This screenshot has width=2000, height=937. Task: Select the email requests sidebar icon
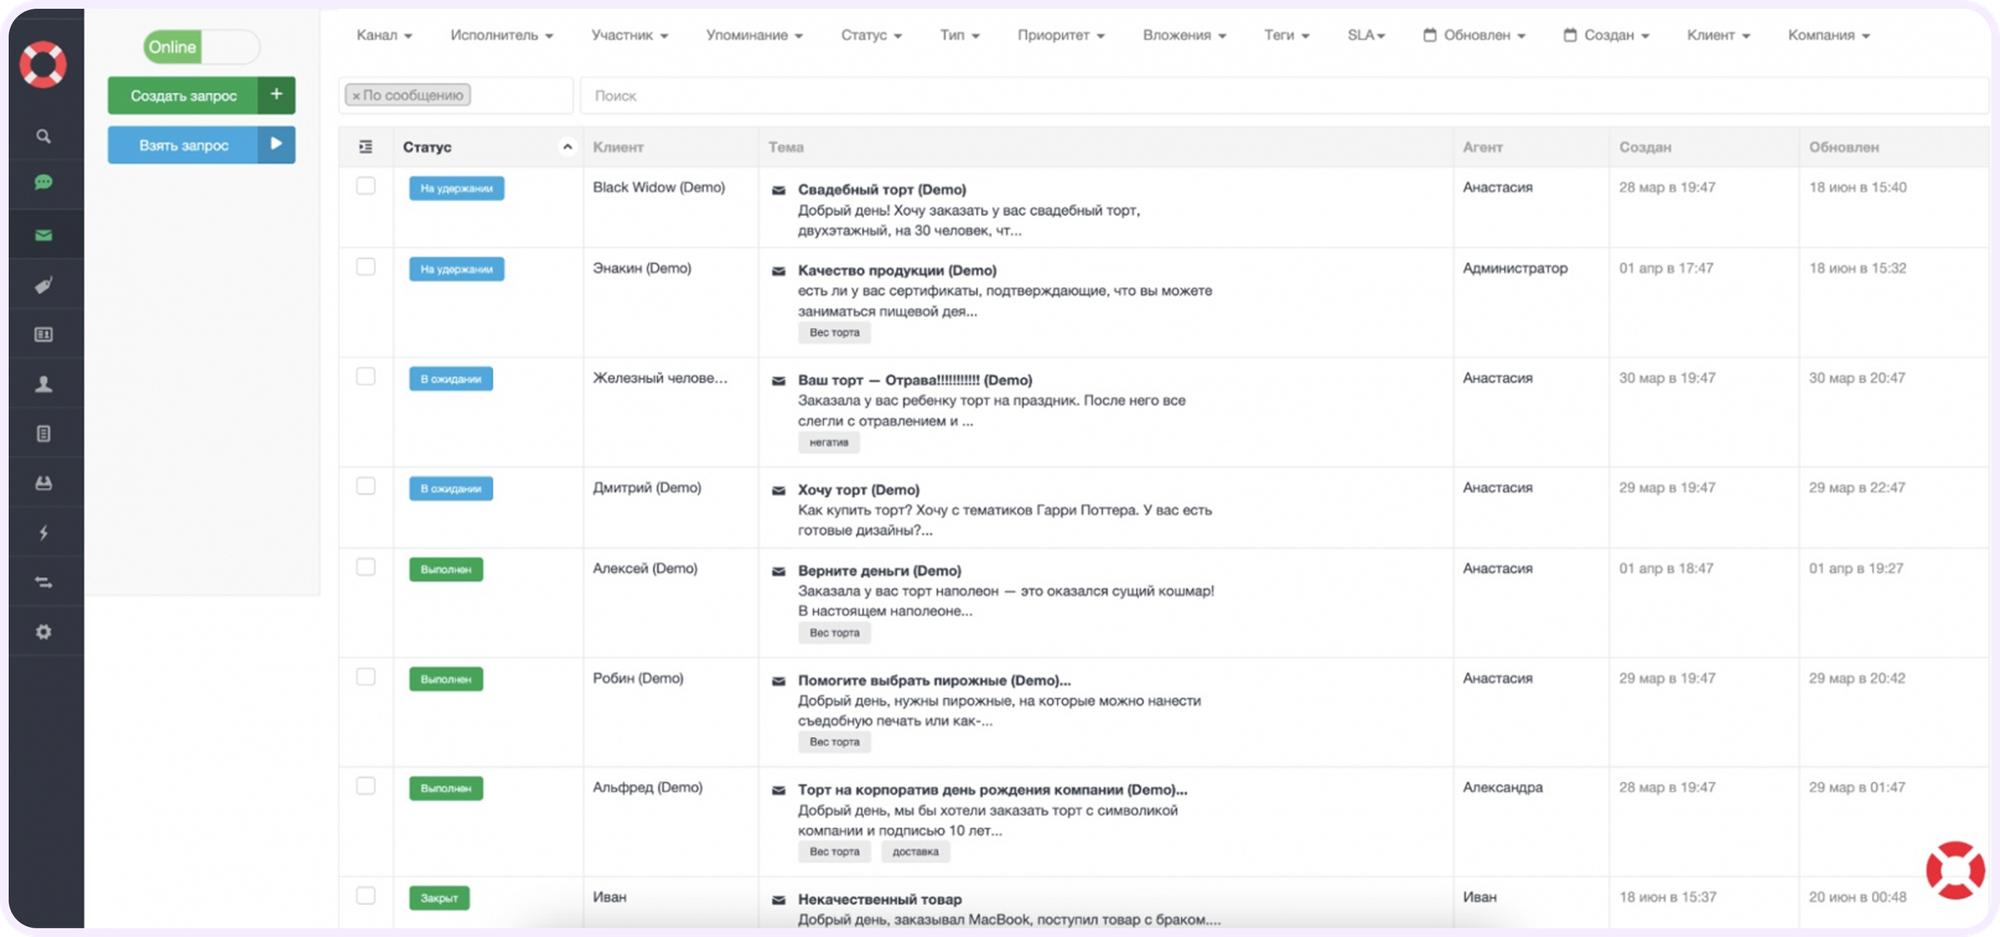click(x=44, y=233)
